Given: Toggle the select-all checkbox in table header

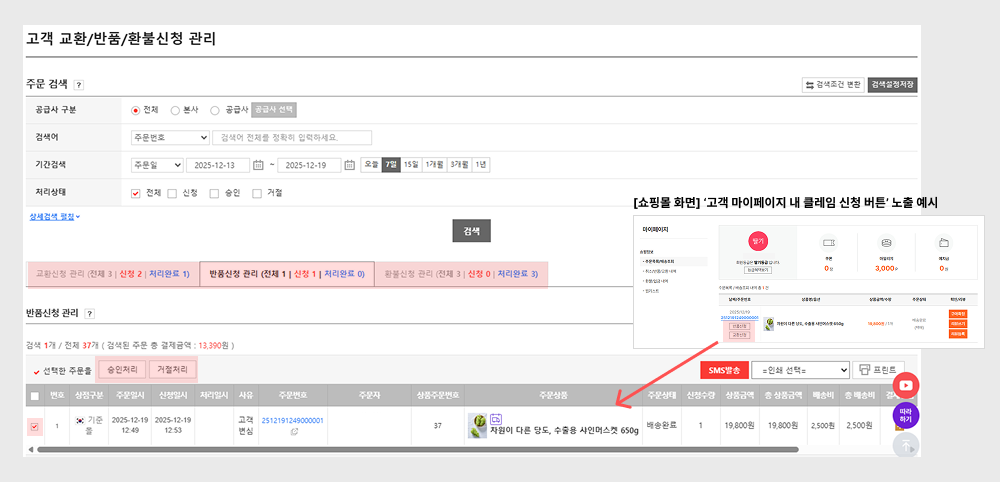Looking at the screenshot, I should [x=34, y=396].
